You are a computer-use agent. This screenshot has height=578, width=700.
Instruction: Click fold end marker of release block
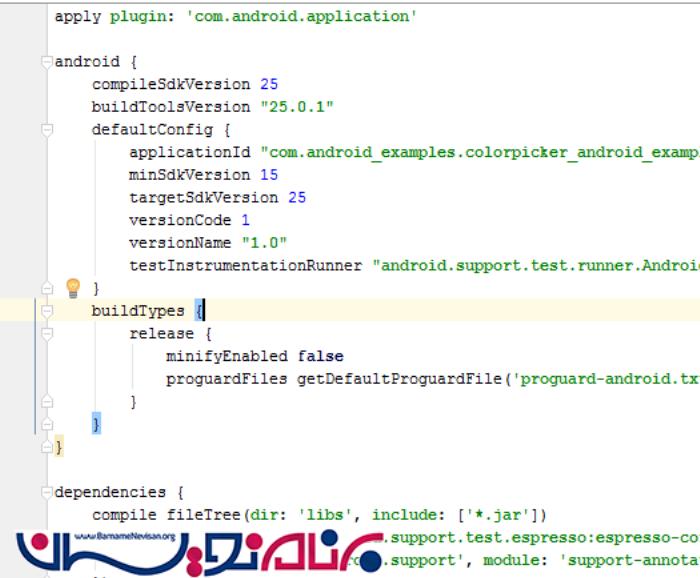coord(46,402)
